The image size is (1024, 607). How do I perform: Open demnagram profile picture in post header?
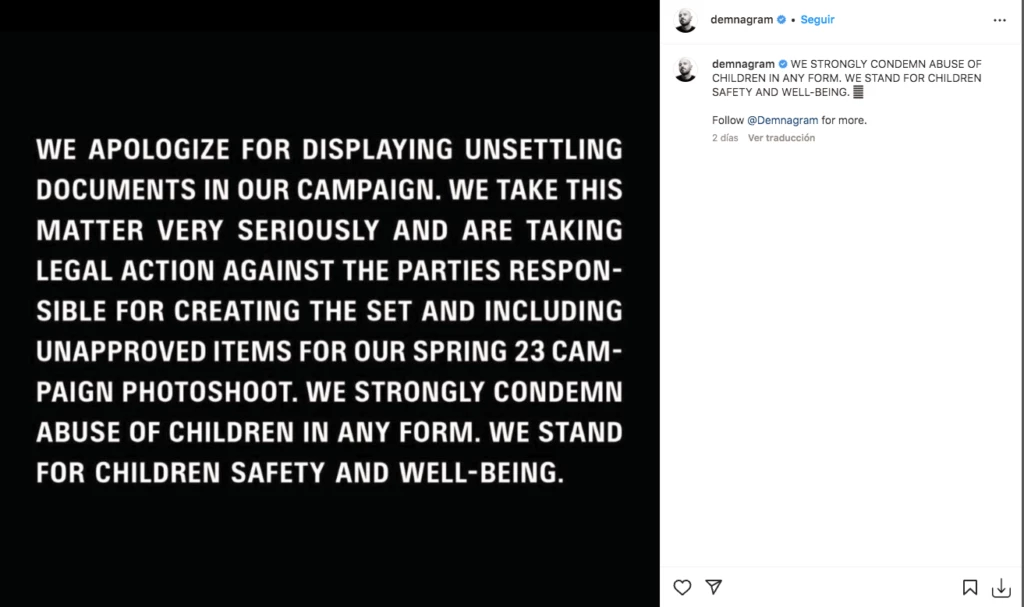pyautogui.click(x=685, y=20)
